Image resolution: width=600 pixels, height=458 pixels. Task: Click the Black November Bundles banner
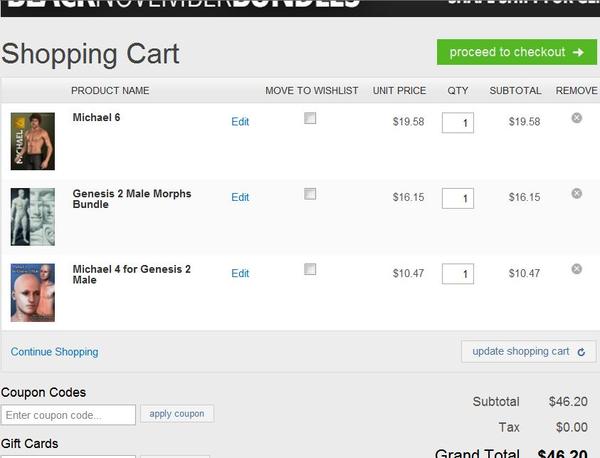(x=300, y=8)
